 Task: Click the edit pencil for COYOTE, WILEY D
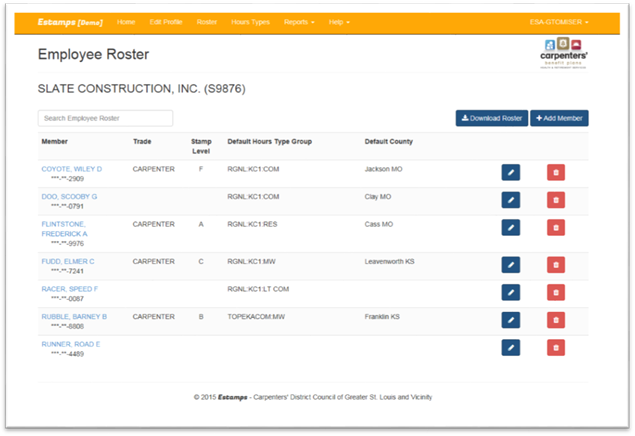pos(511,172)
